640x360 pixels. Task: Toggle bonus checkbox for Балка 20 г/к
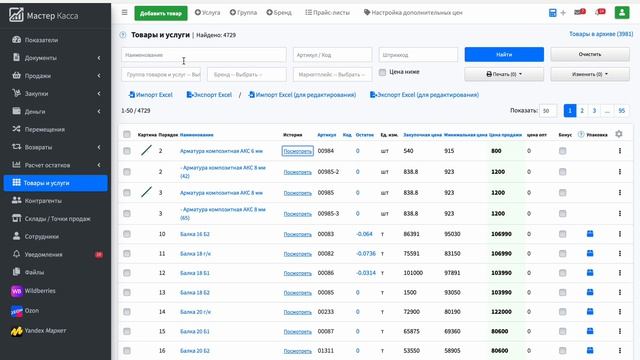pos(562,312)
